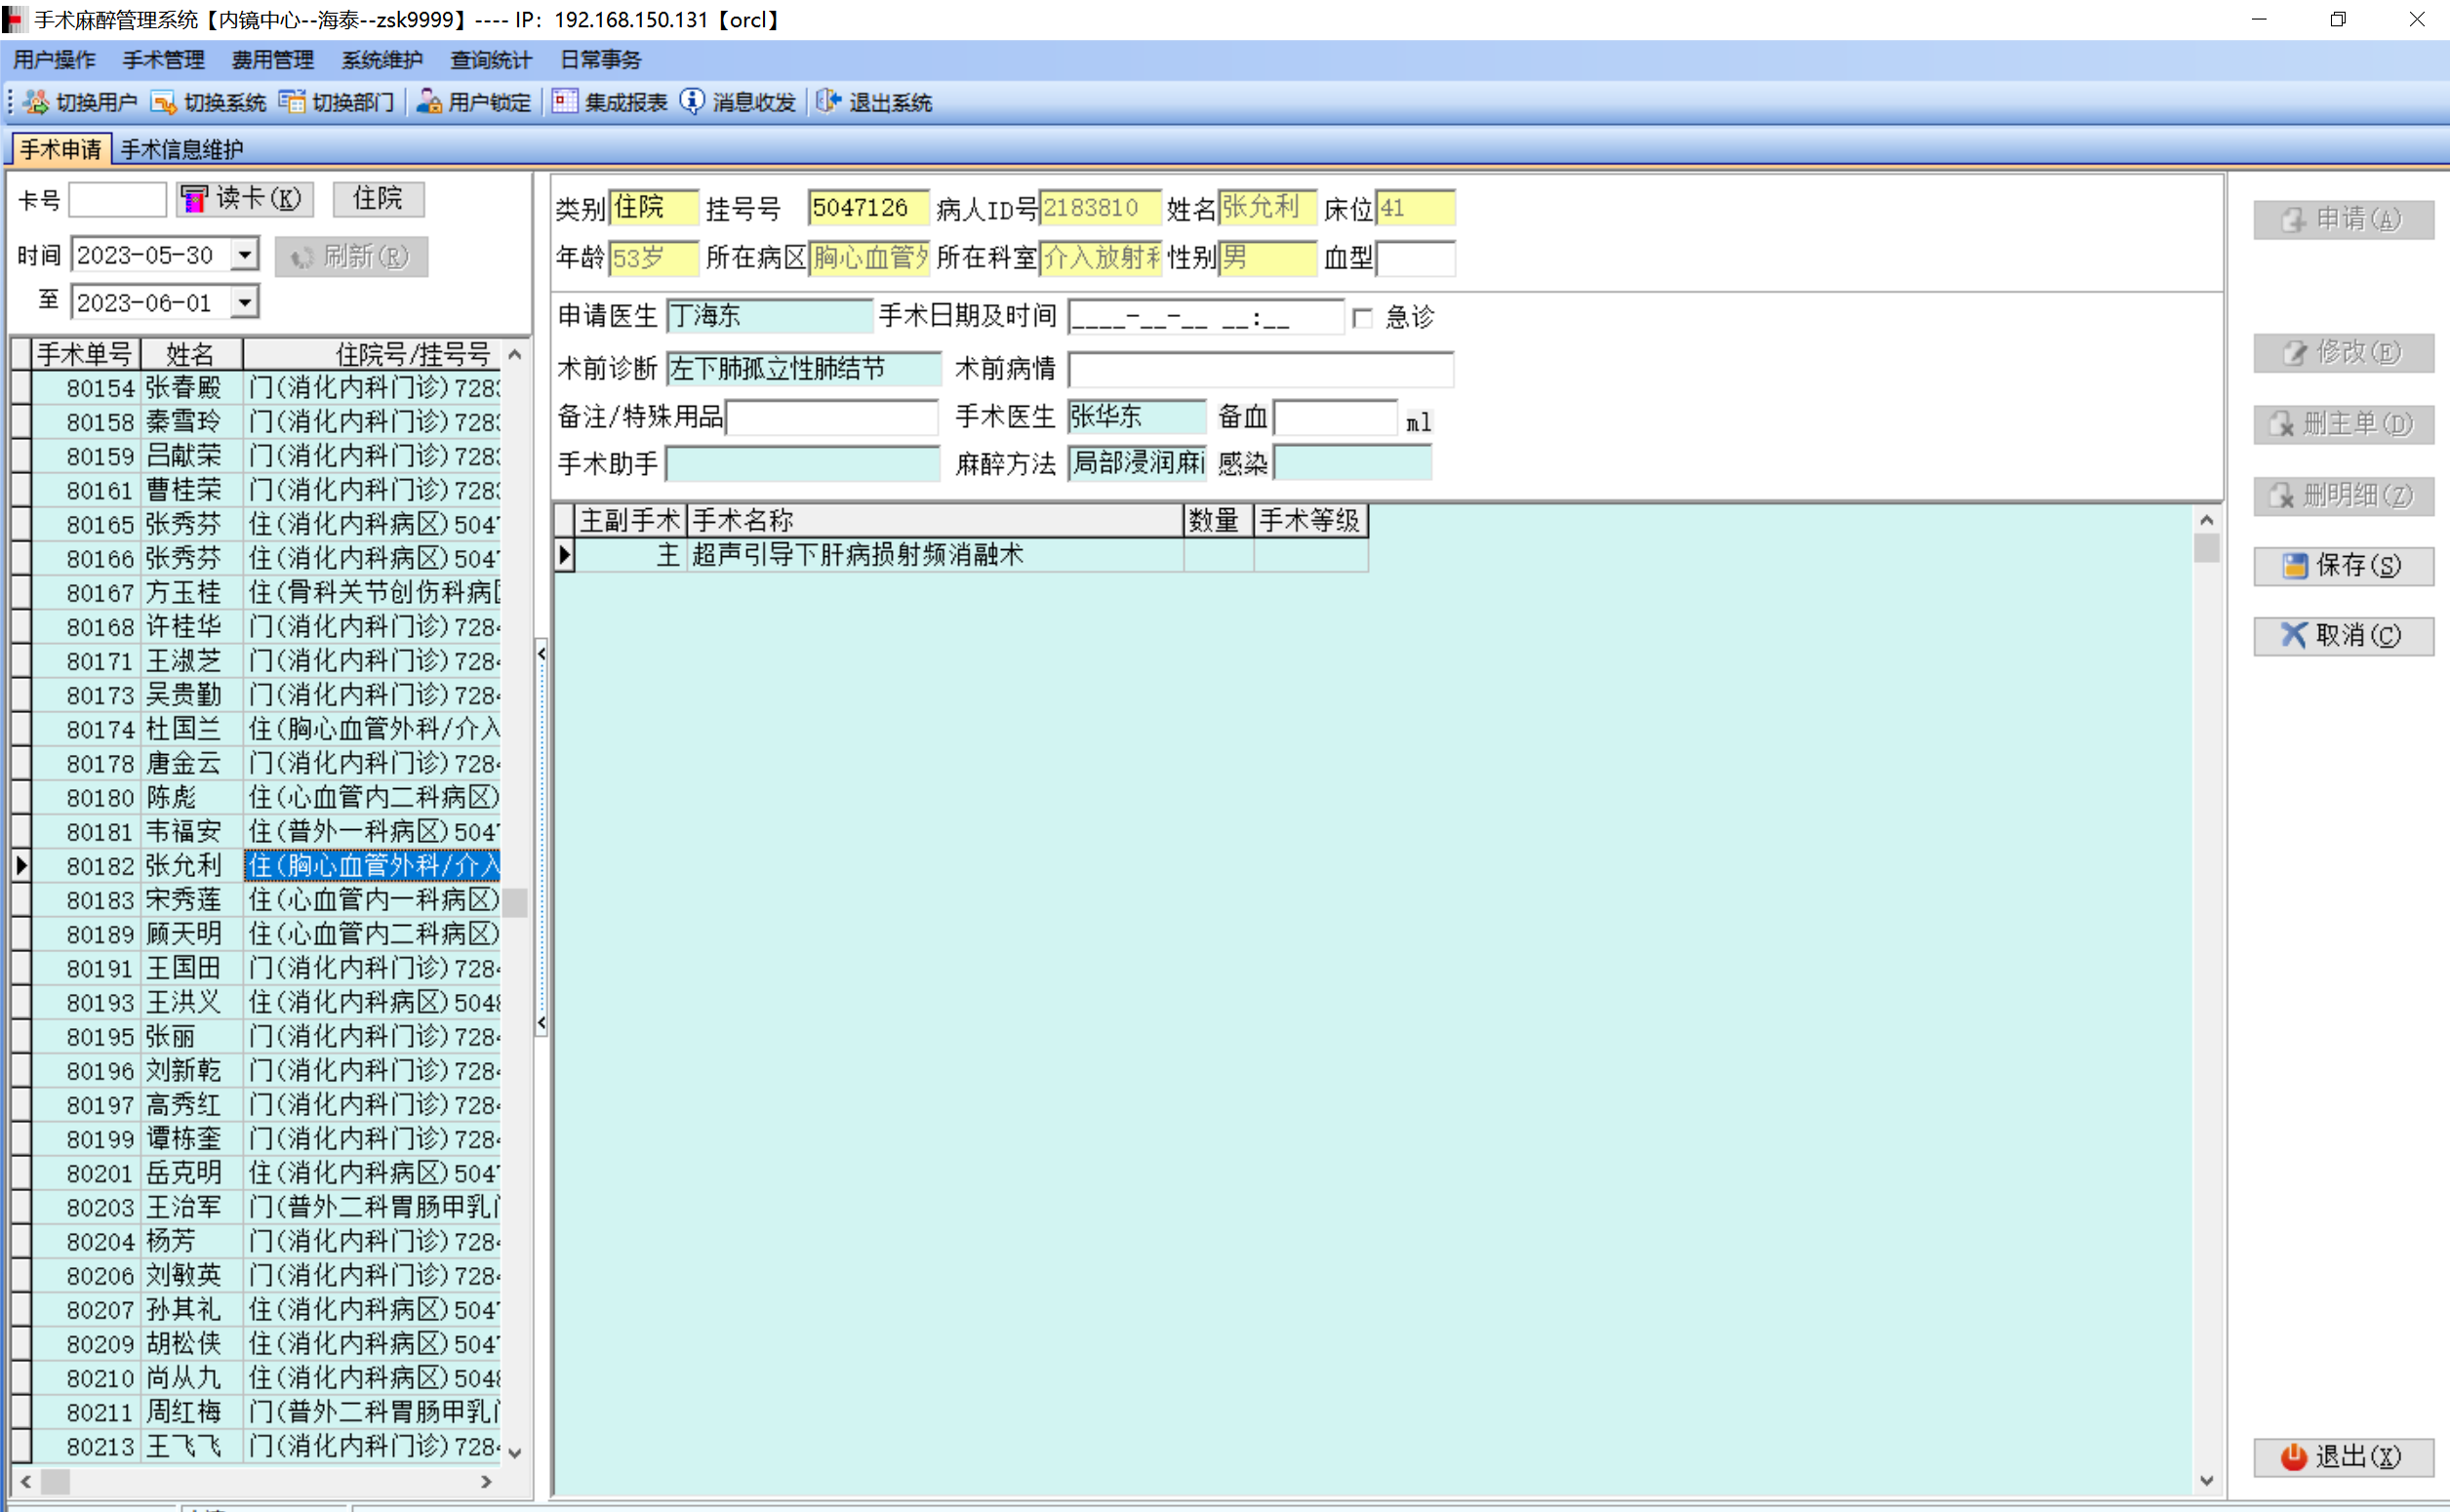Click the 切换部门 toolbar icon

point(292,102)
